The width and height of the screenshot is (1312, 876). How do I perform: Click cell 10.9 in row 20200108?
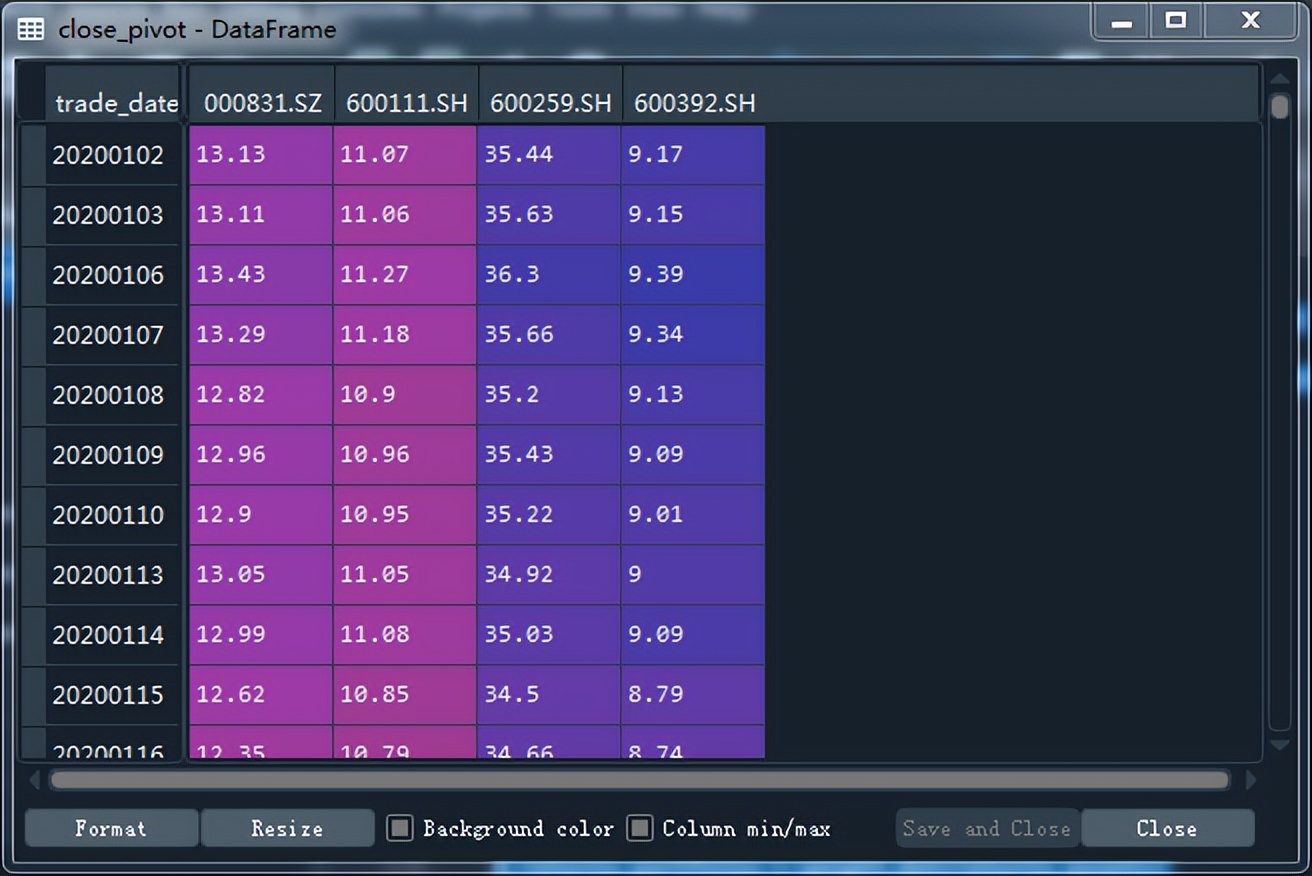point(405,395)
